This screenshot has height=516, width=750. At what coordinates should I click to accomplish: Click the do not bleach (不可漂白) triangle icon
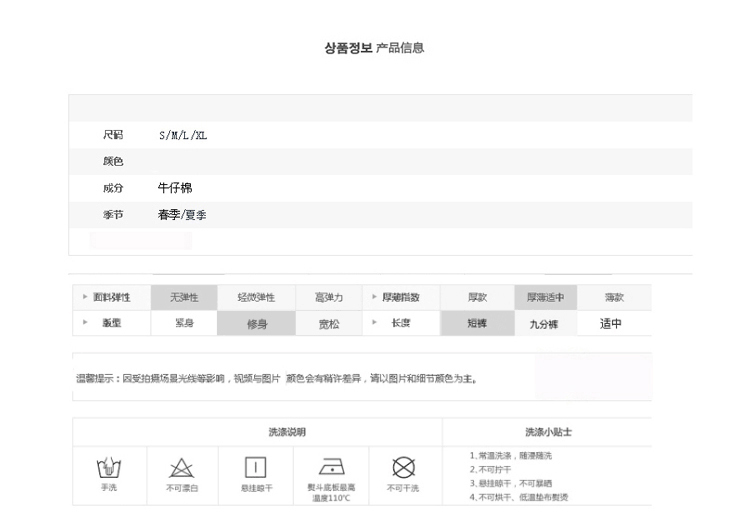182,467
